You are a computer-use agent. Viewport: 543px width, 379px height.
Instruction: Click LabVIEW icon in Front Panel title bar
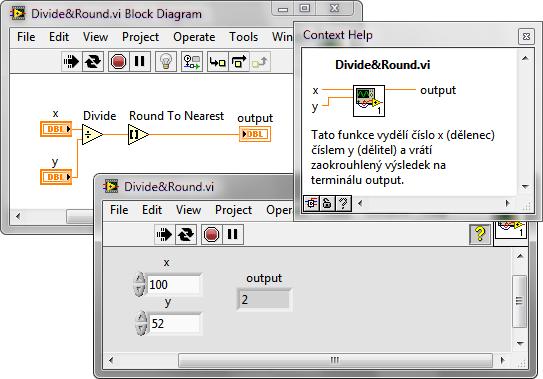111,187
